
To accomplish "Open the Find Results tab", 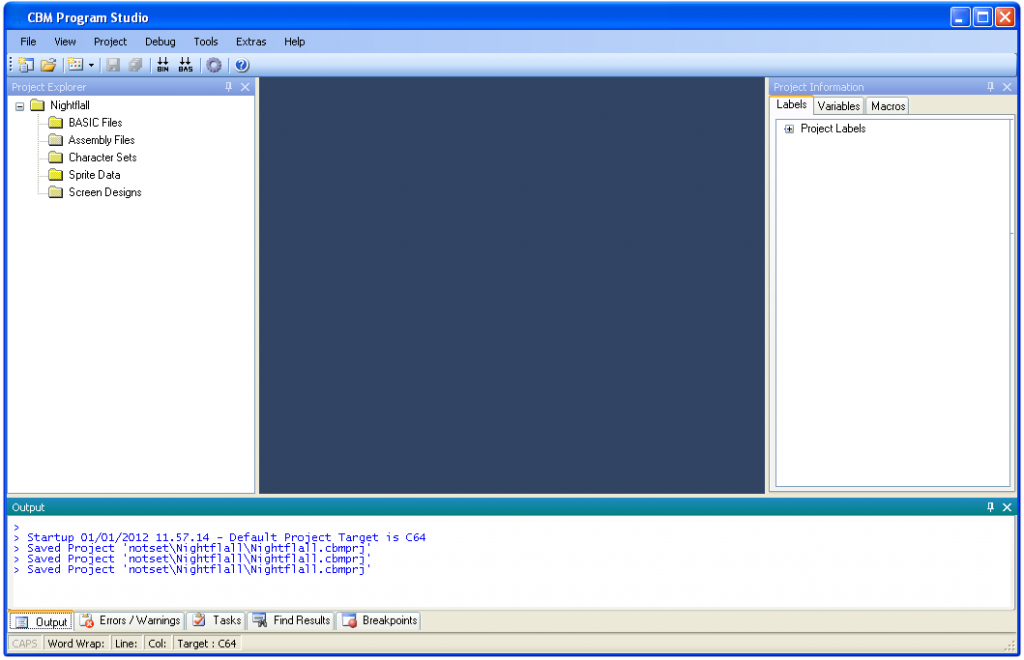I will pyautogui.click(x=291, y=621).
